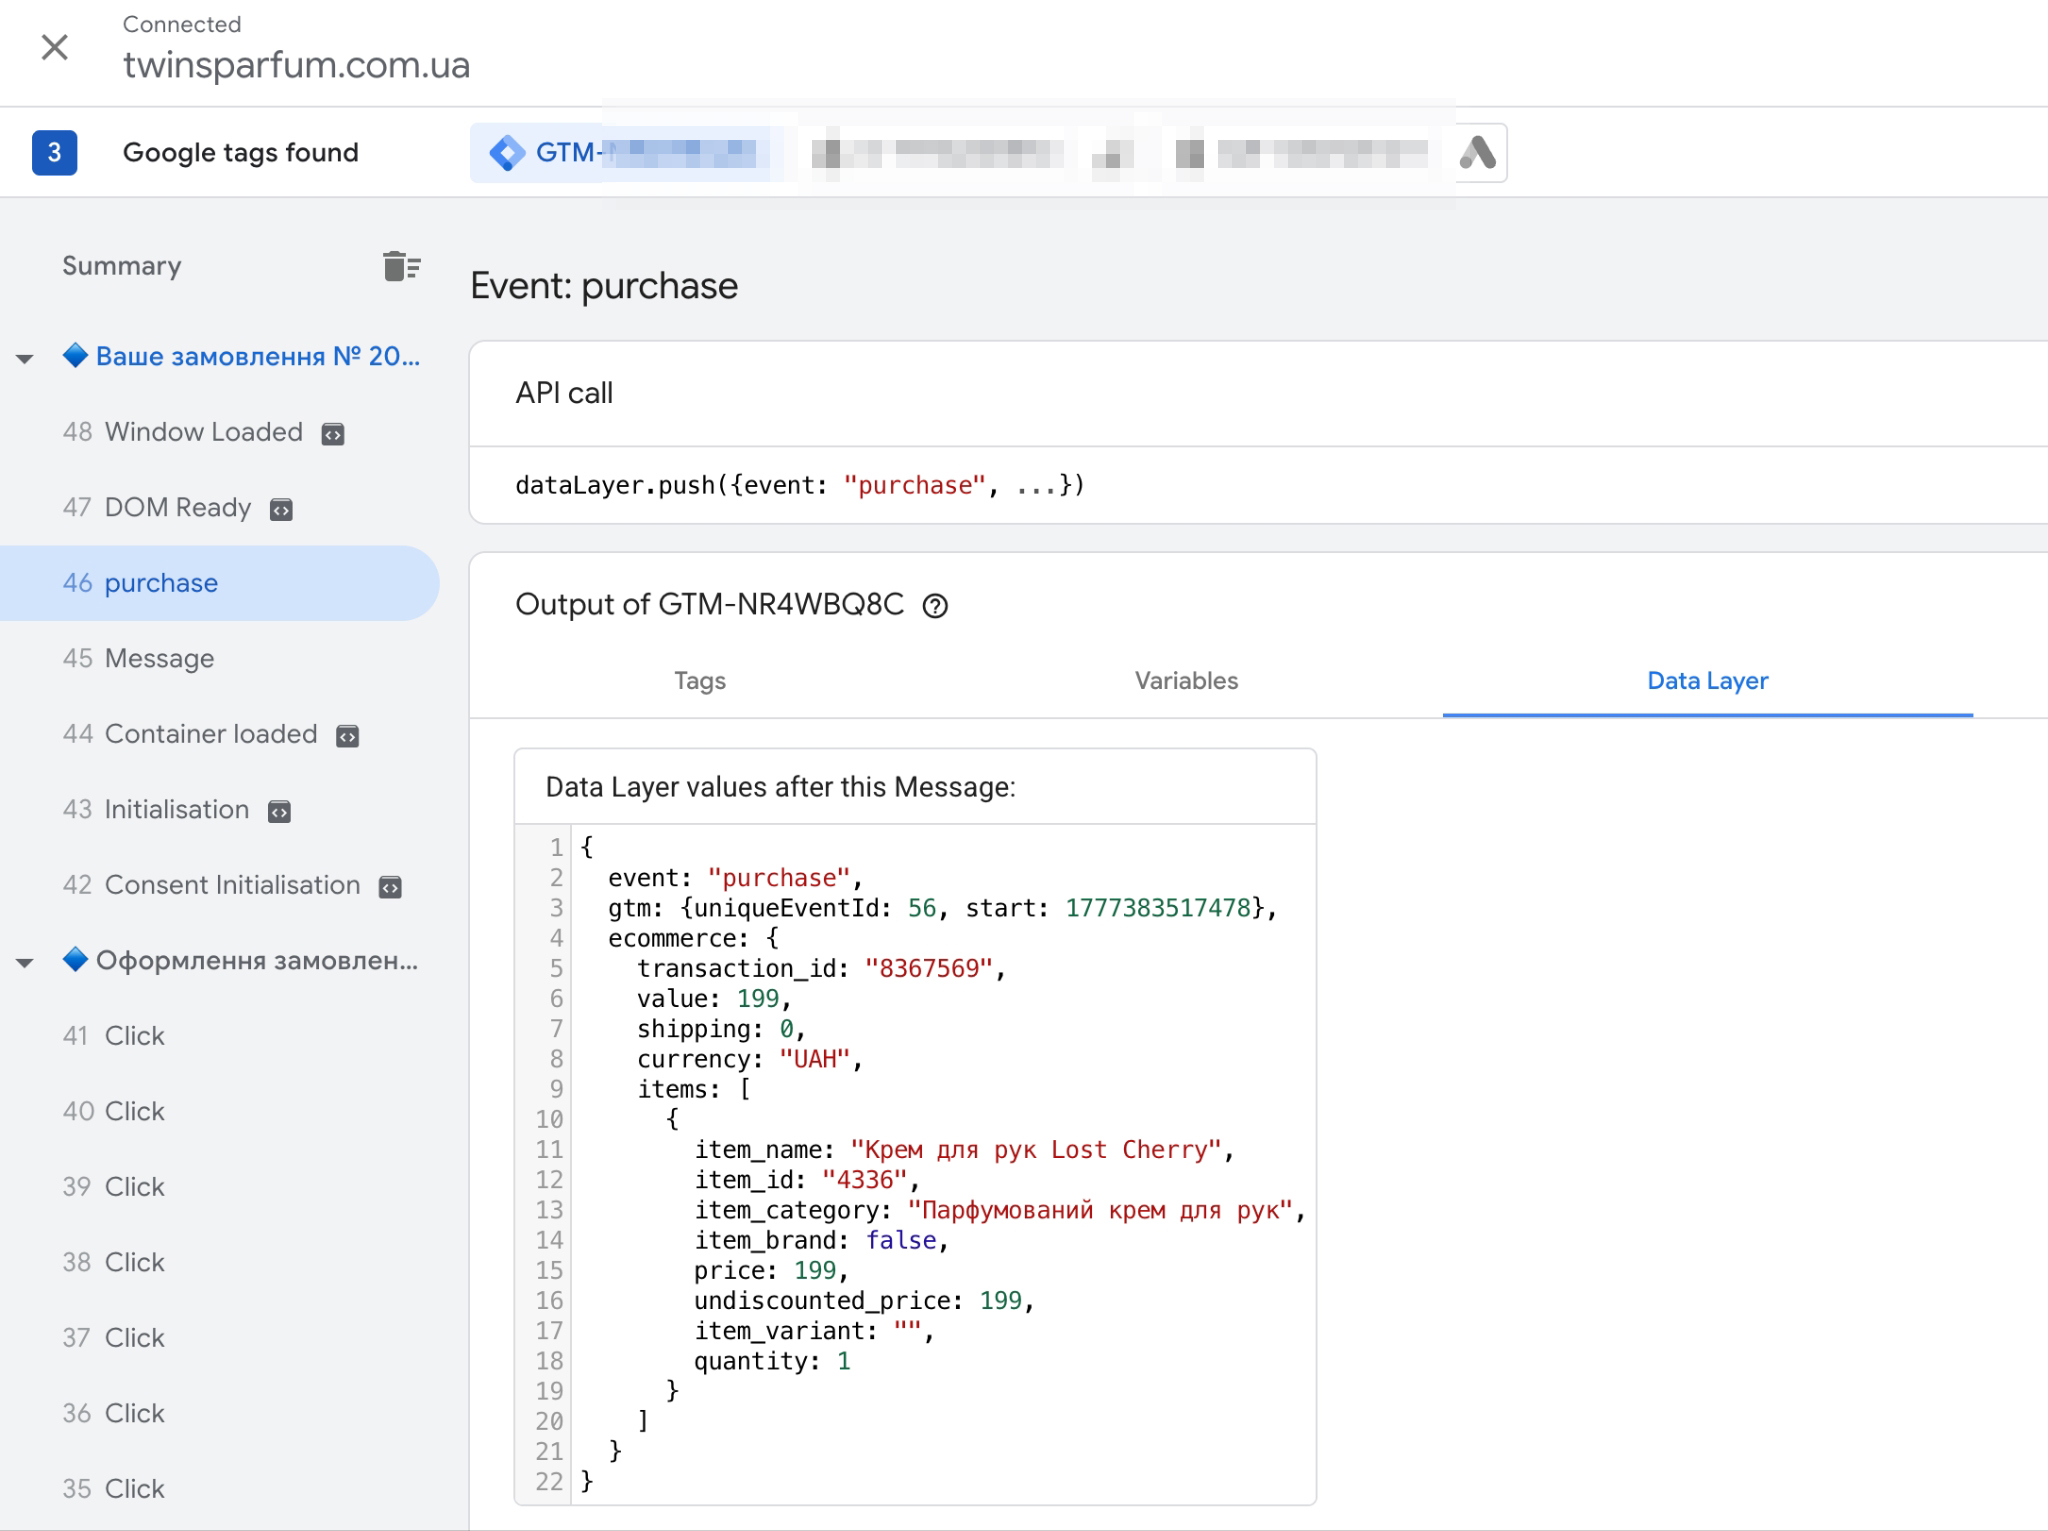Select event 39 Click
The height and width of the screenshot is (1531, 2048).
[114, 1187]
